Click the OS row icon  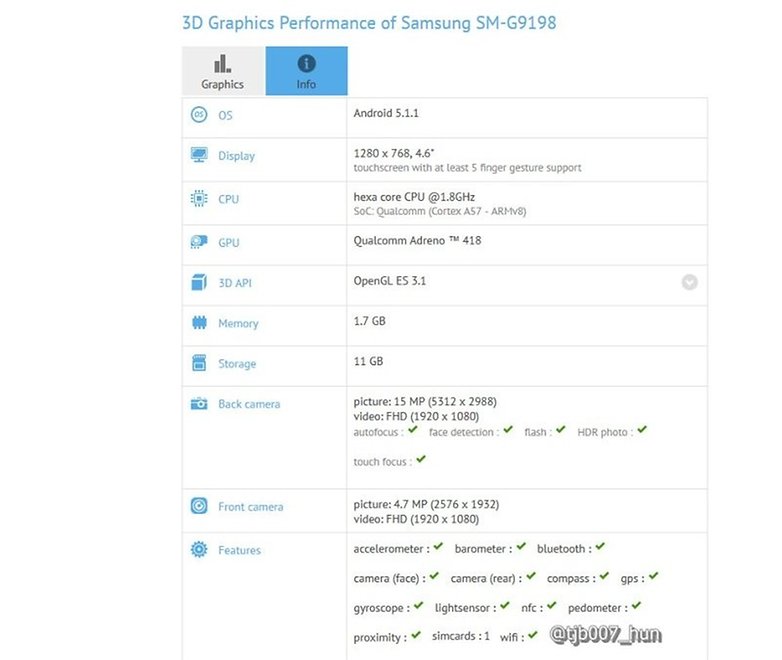199,115
